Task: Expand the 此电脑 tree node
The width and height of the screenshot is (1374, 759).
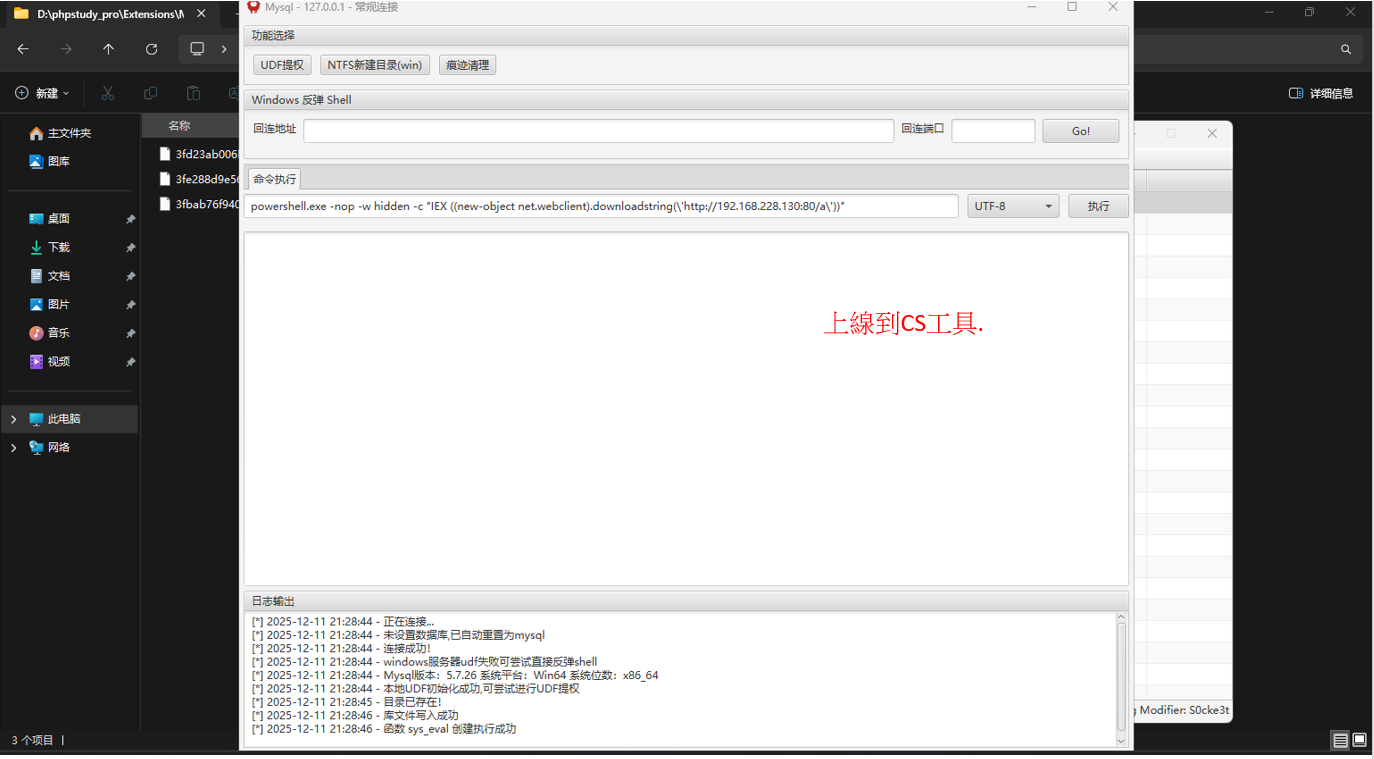Action: (13, 419)
